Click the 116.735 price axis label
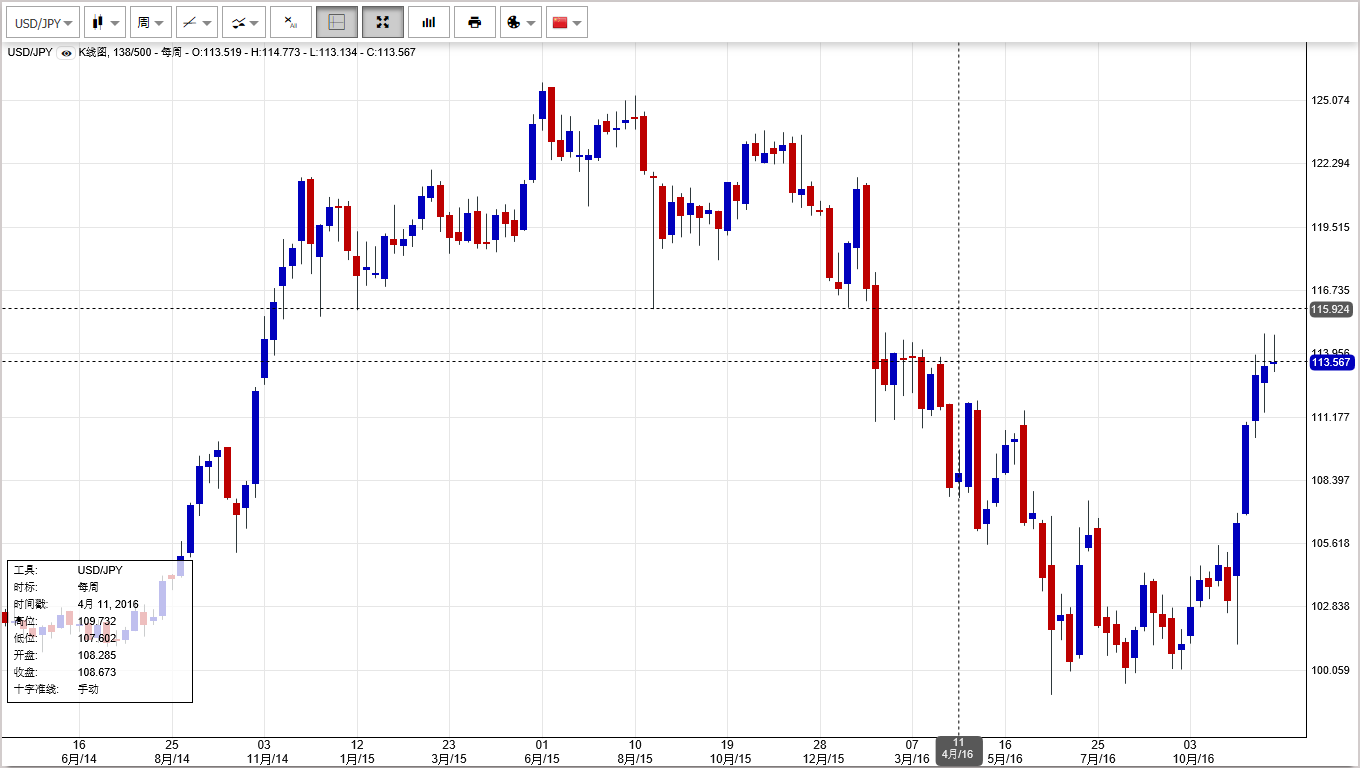The image size is (1360, 768). (1330, 290)
